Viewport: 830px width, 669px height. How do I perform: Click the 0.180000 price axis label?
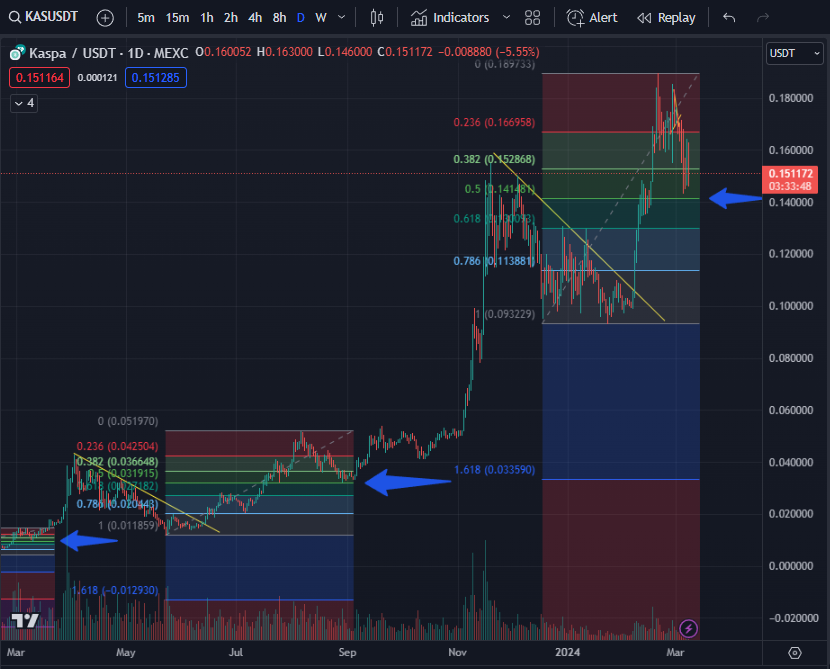point(791,98)
